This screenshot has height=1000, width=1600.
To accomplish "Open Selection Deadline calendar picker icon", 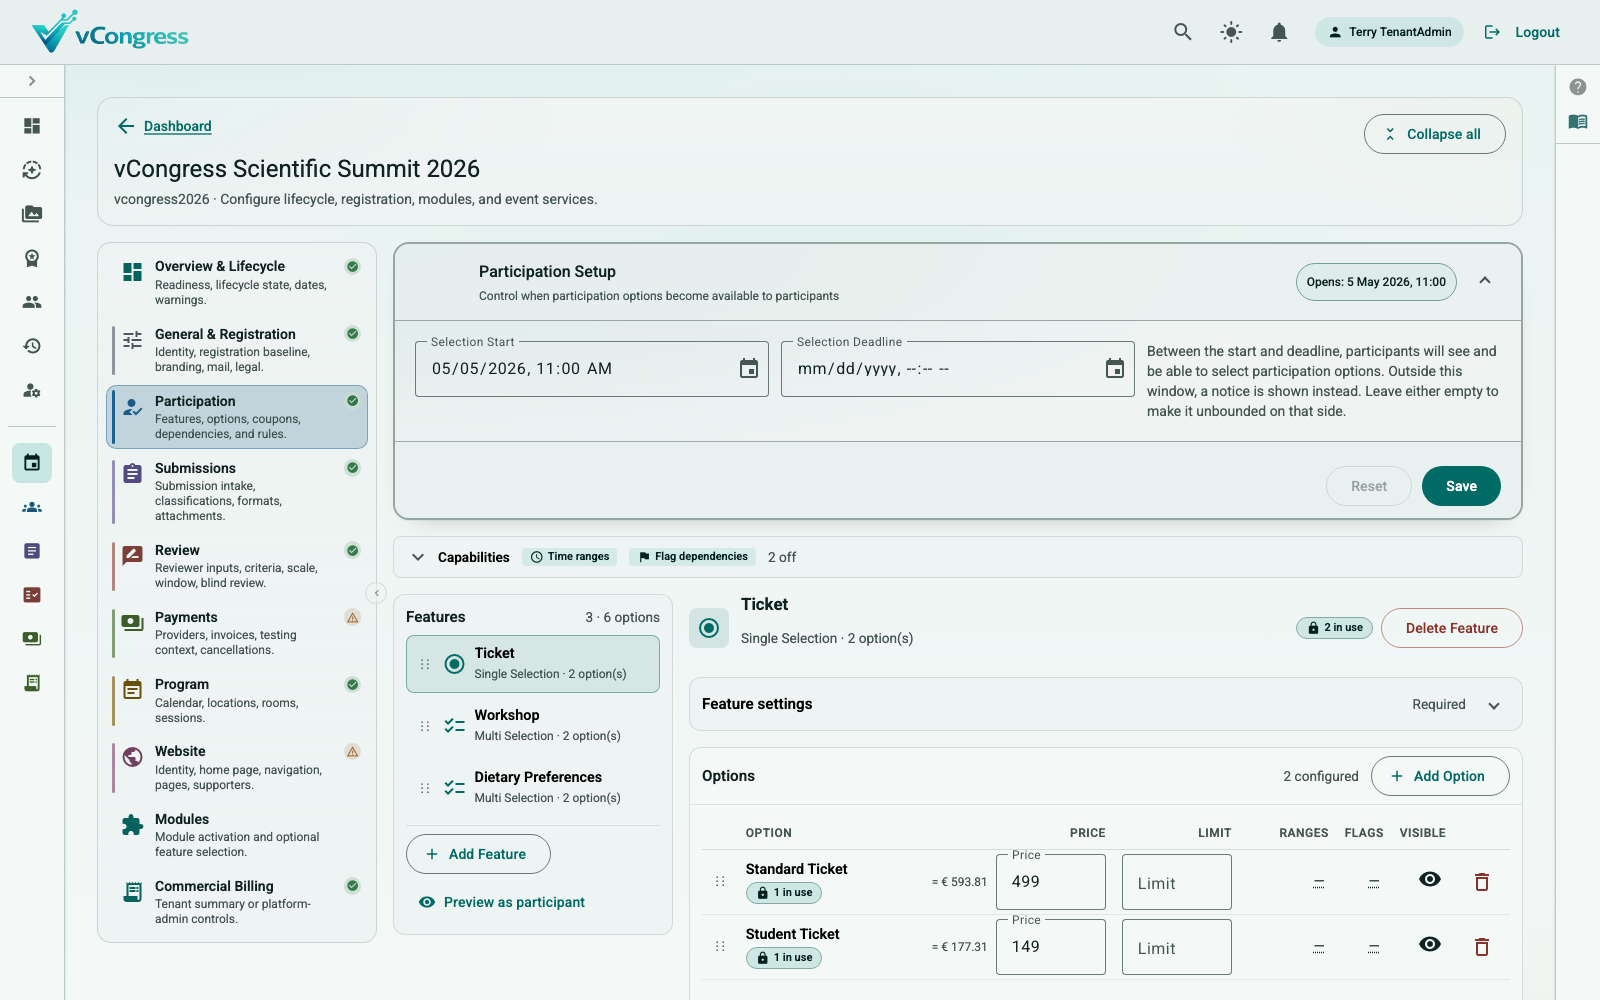I will [1115, 369].
